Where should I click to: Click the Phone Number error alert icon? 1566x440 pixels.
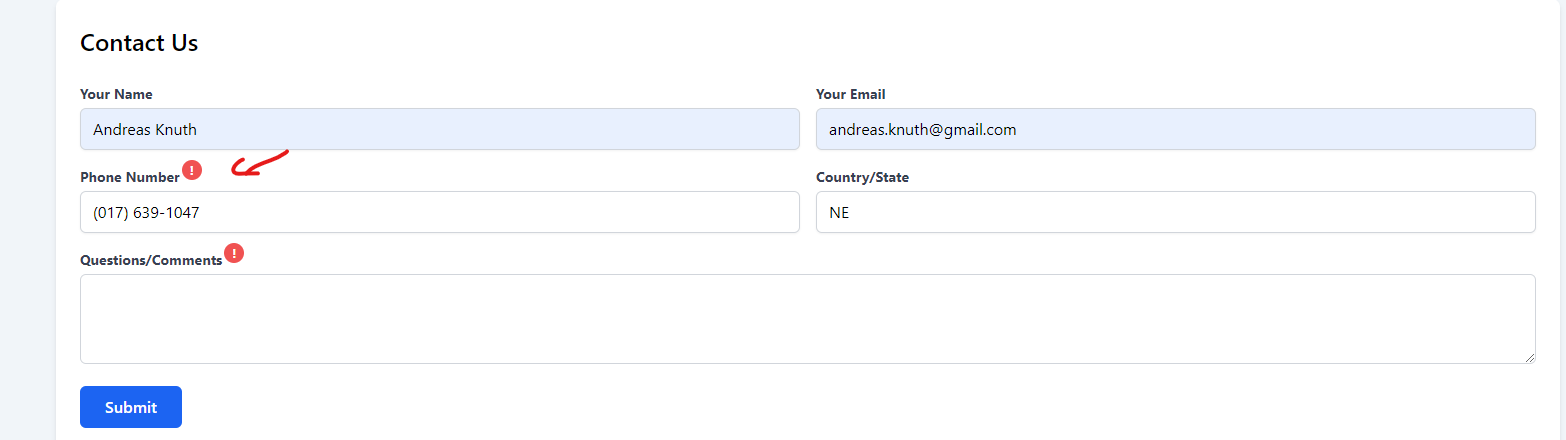192,170
